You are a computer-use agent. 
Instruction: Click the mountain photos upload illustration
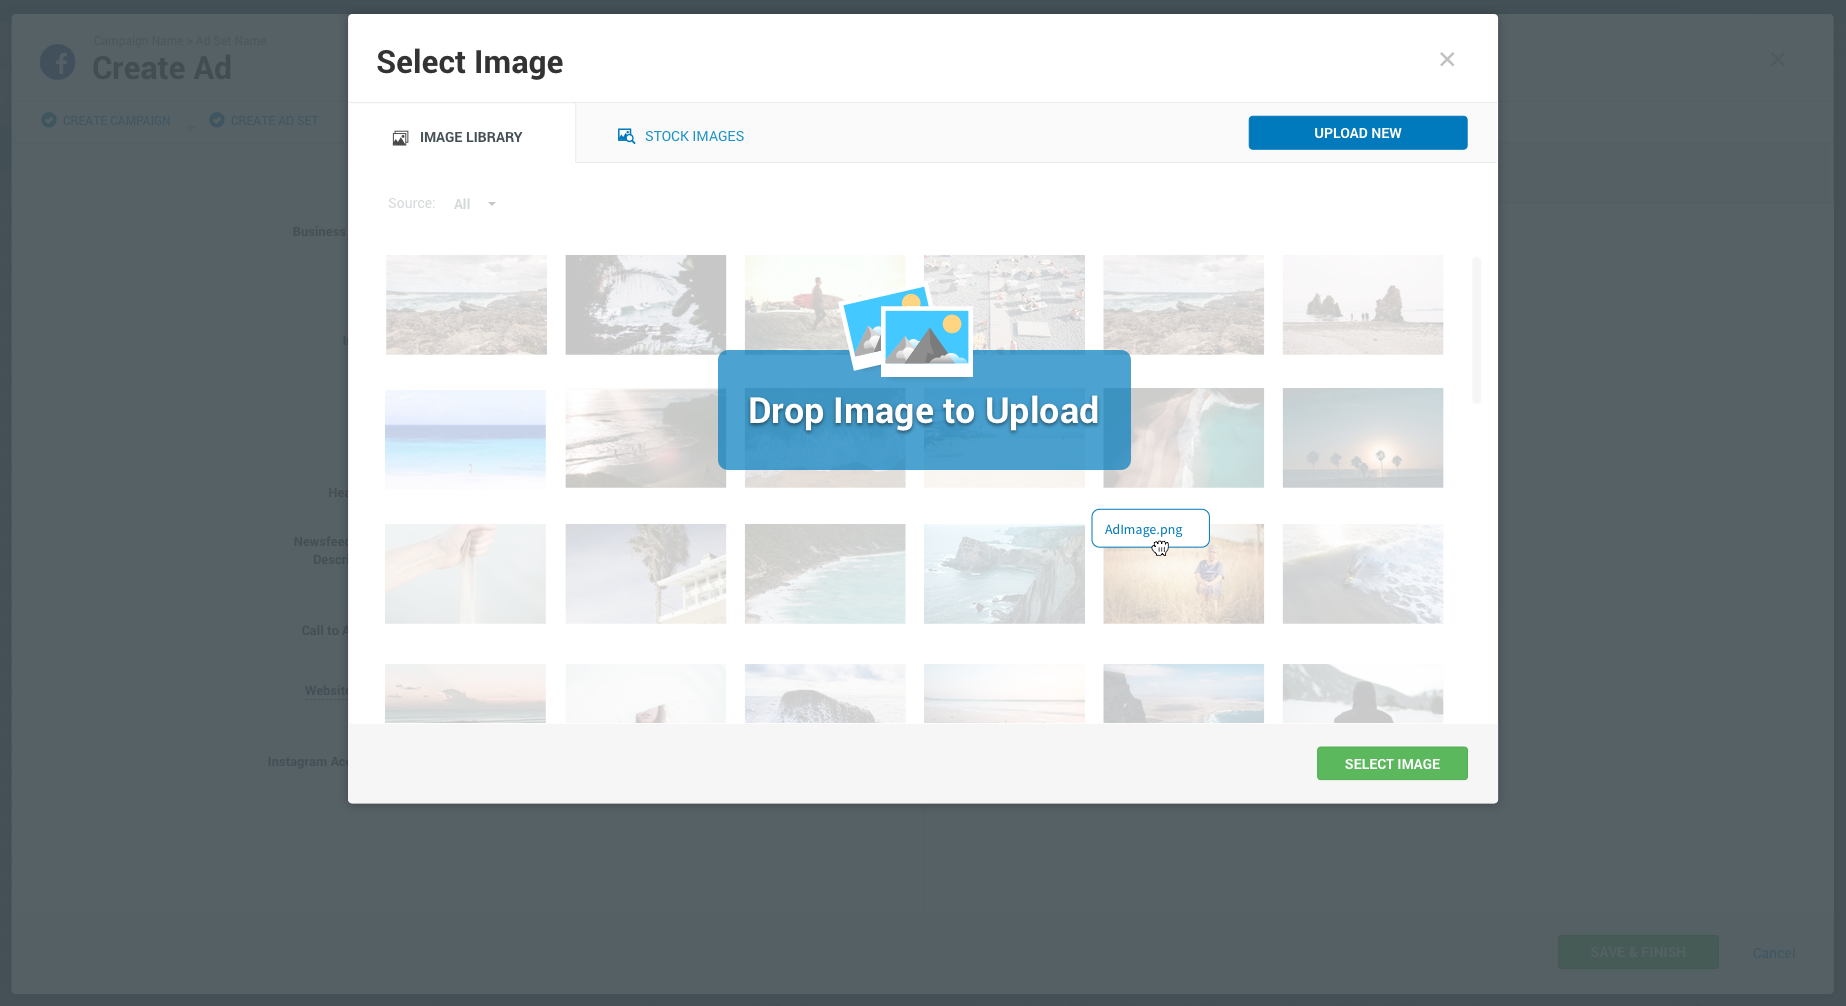[x=908, y=333]
